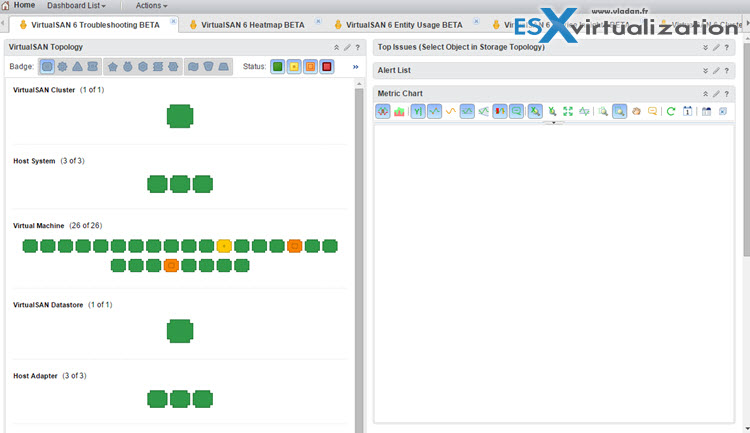Click the orange wave anomalies icon
Image resolution: width=750 pixels, height=433 pixels.
451,111
